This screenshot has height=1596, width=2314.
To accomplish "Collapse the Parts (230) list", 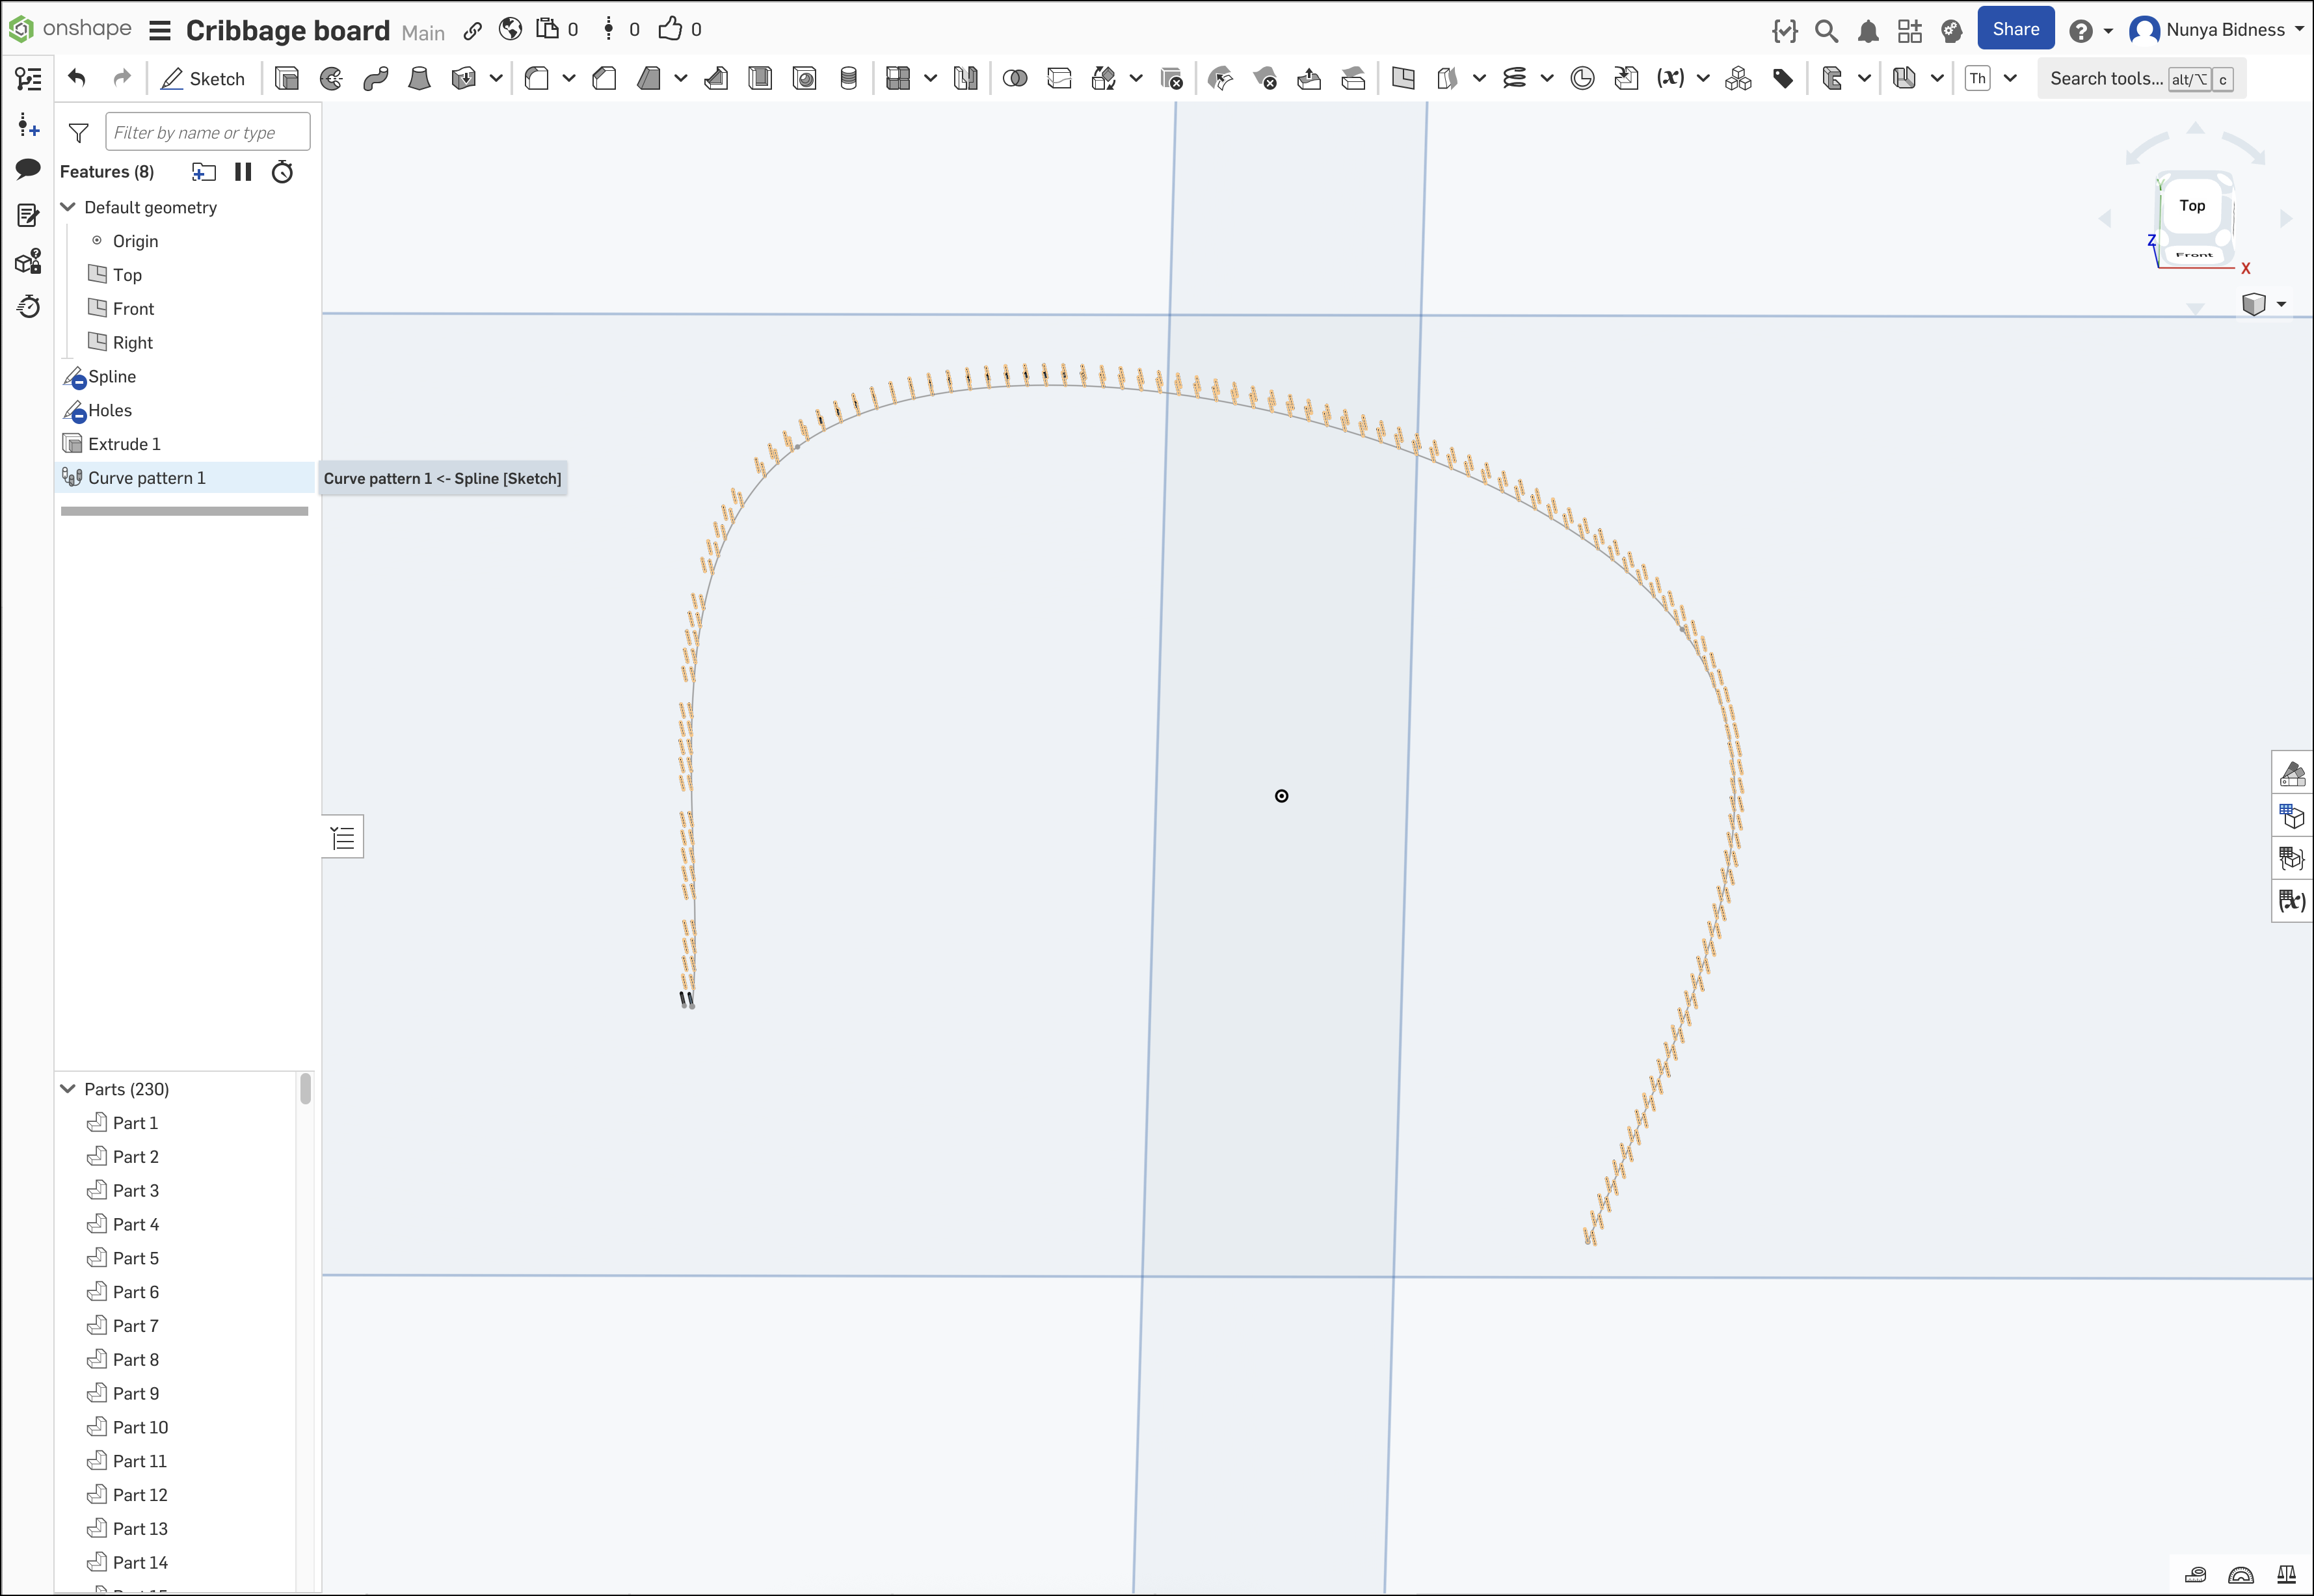I will click(x=69, y=1089).
